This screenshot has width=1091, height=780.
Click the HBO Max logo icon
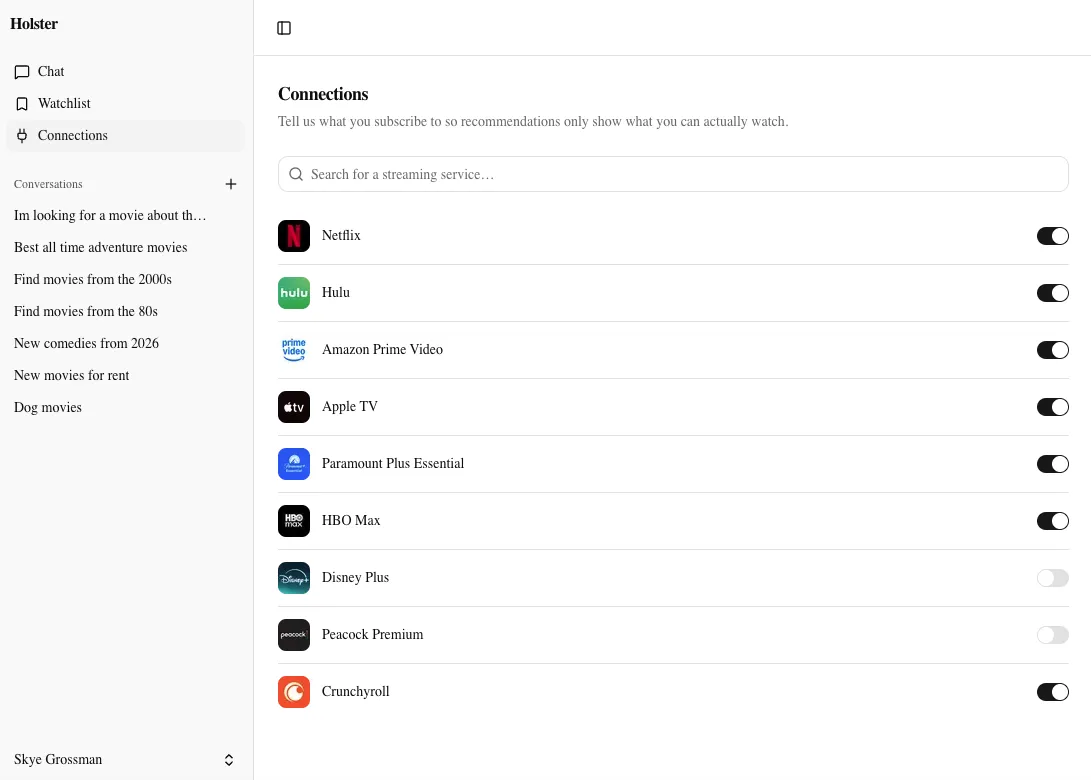tap(294, 521)
